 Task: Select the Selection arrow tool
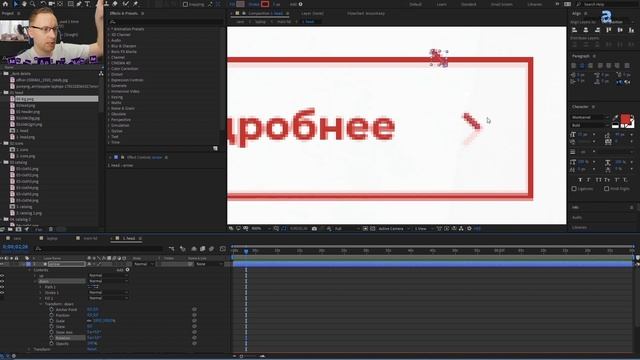[x=16, y=4]
